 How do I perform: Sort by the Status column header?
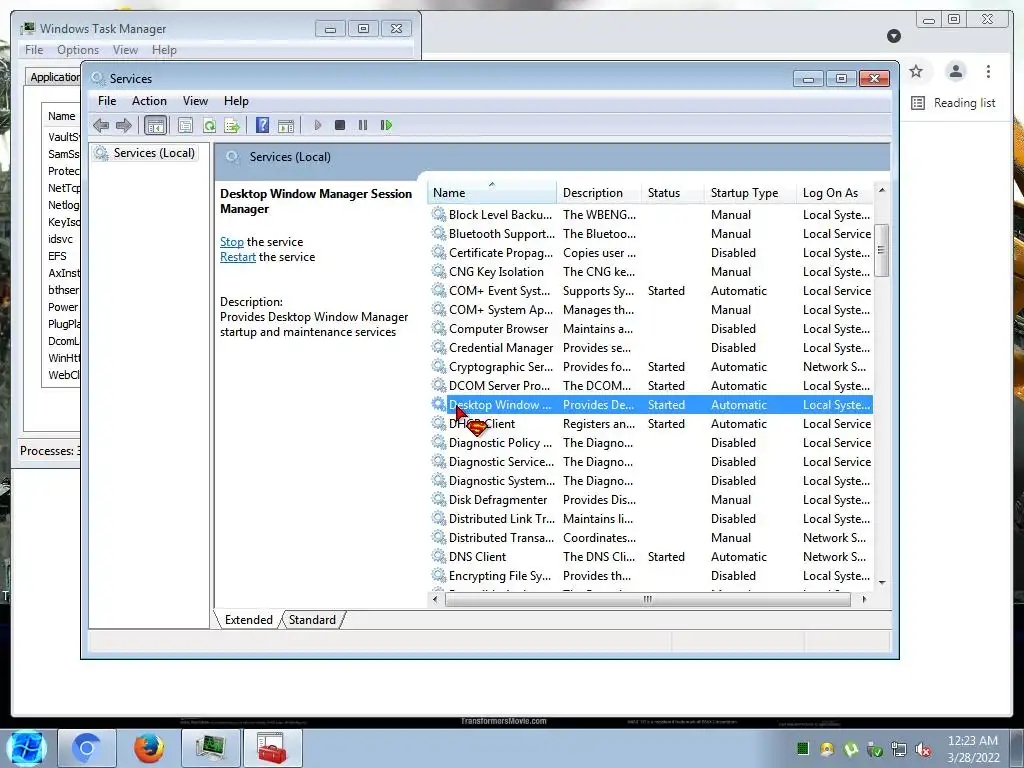(673, 193)
